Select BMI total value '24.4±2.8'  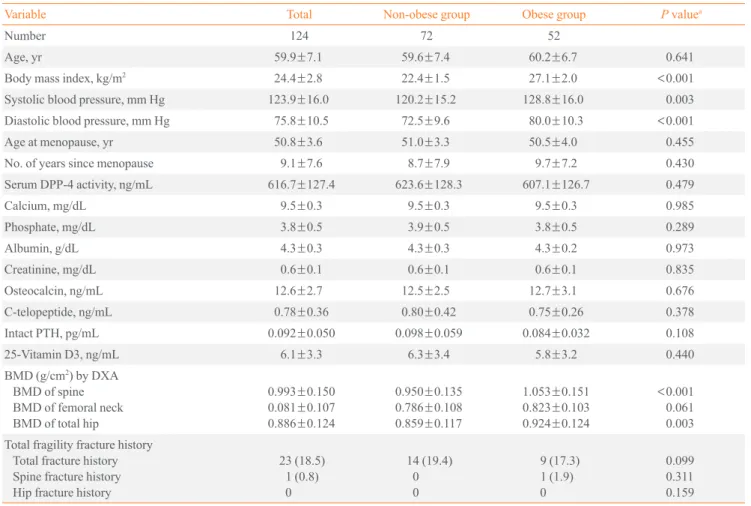click(298, 79)
